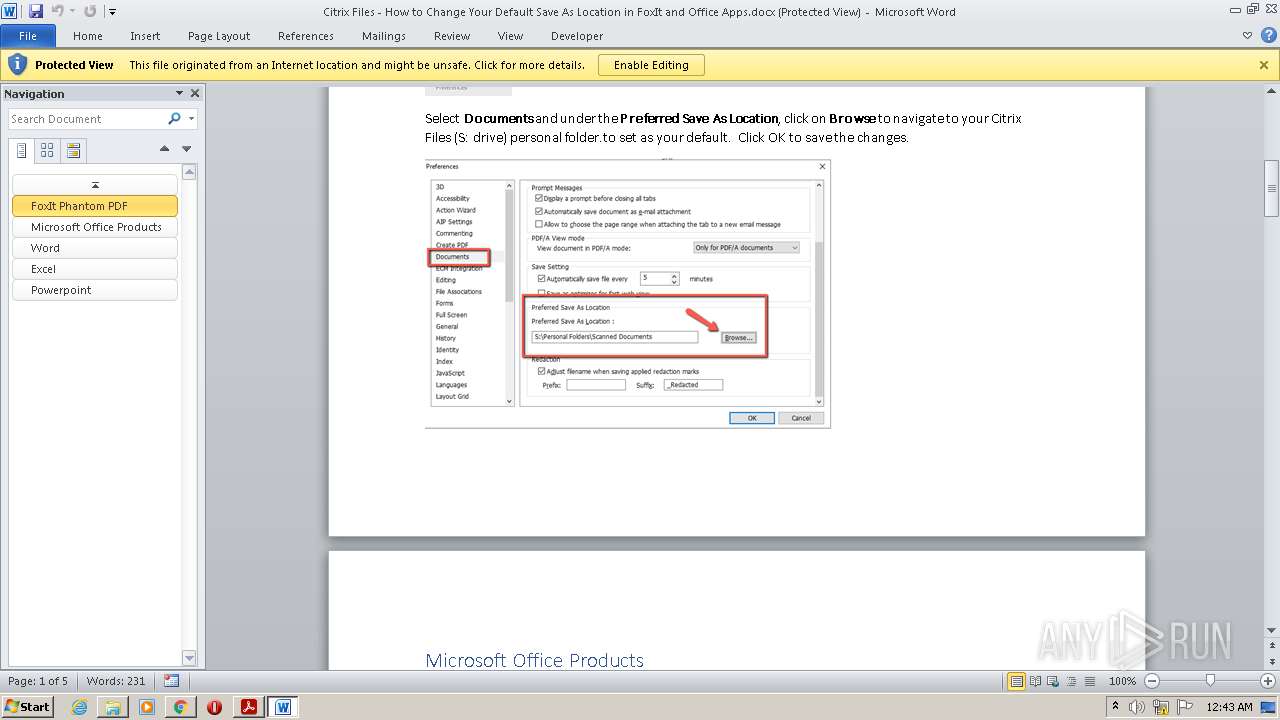Open the Word application icon menu in the title bar

(10, 12)
